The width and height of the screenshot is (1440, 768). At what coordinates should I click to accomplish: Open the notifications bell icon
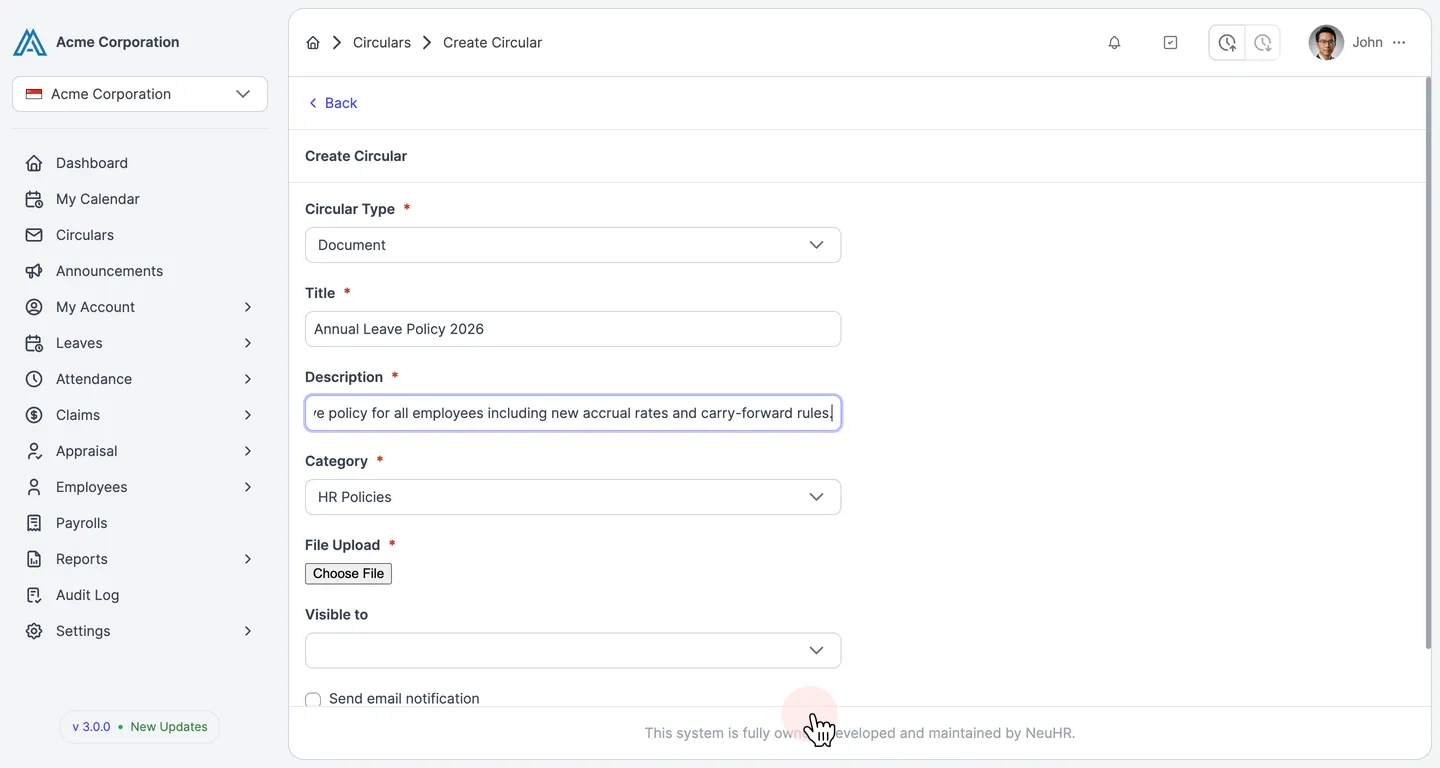[x=1114, y=42]
